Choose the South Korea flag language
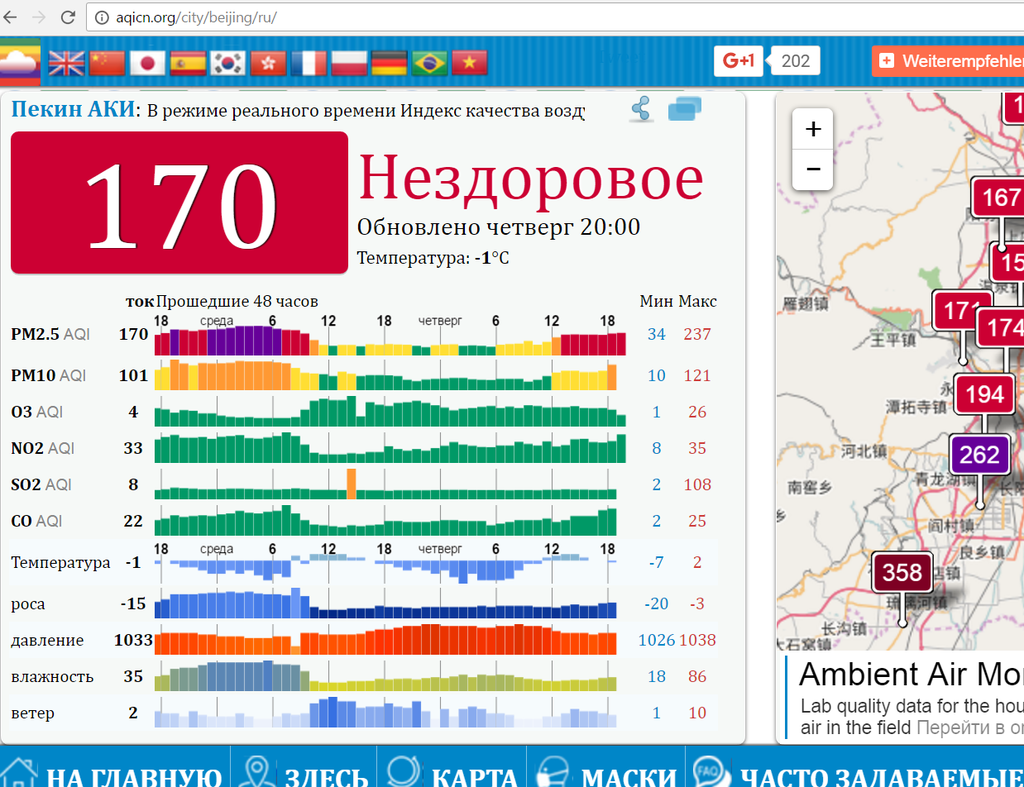The image size is (1024, 787). (x=228, y=63)
